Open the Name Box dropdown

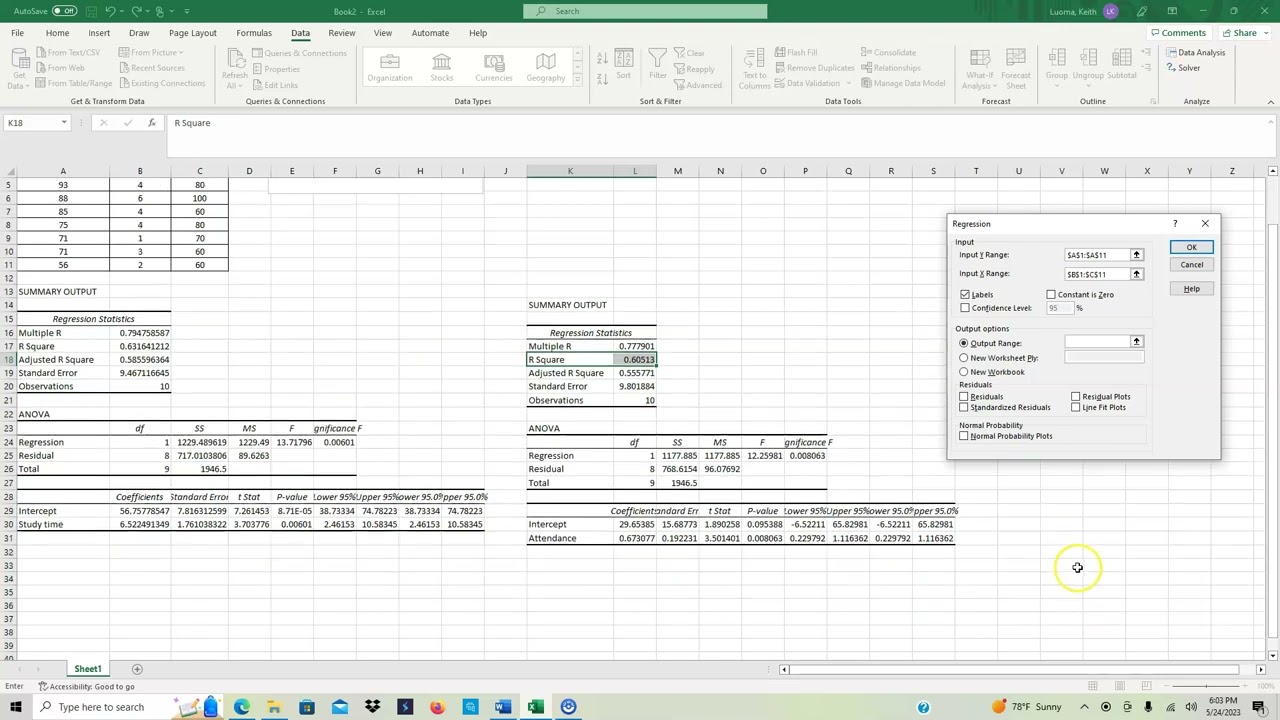pos(64,122)
